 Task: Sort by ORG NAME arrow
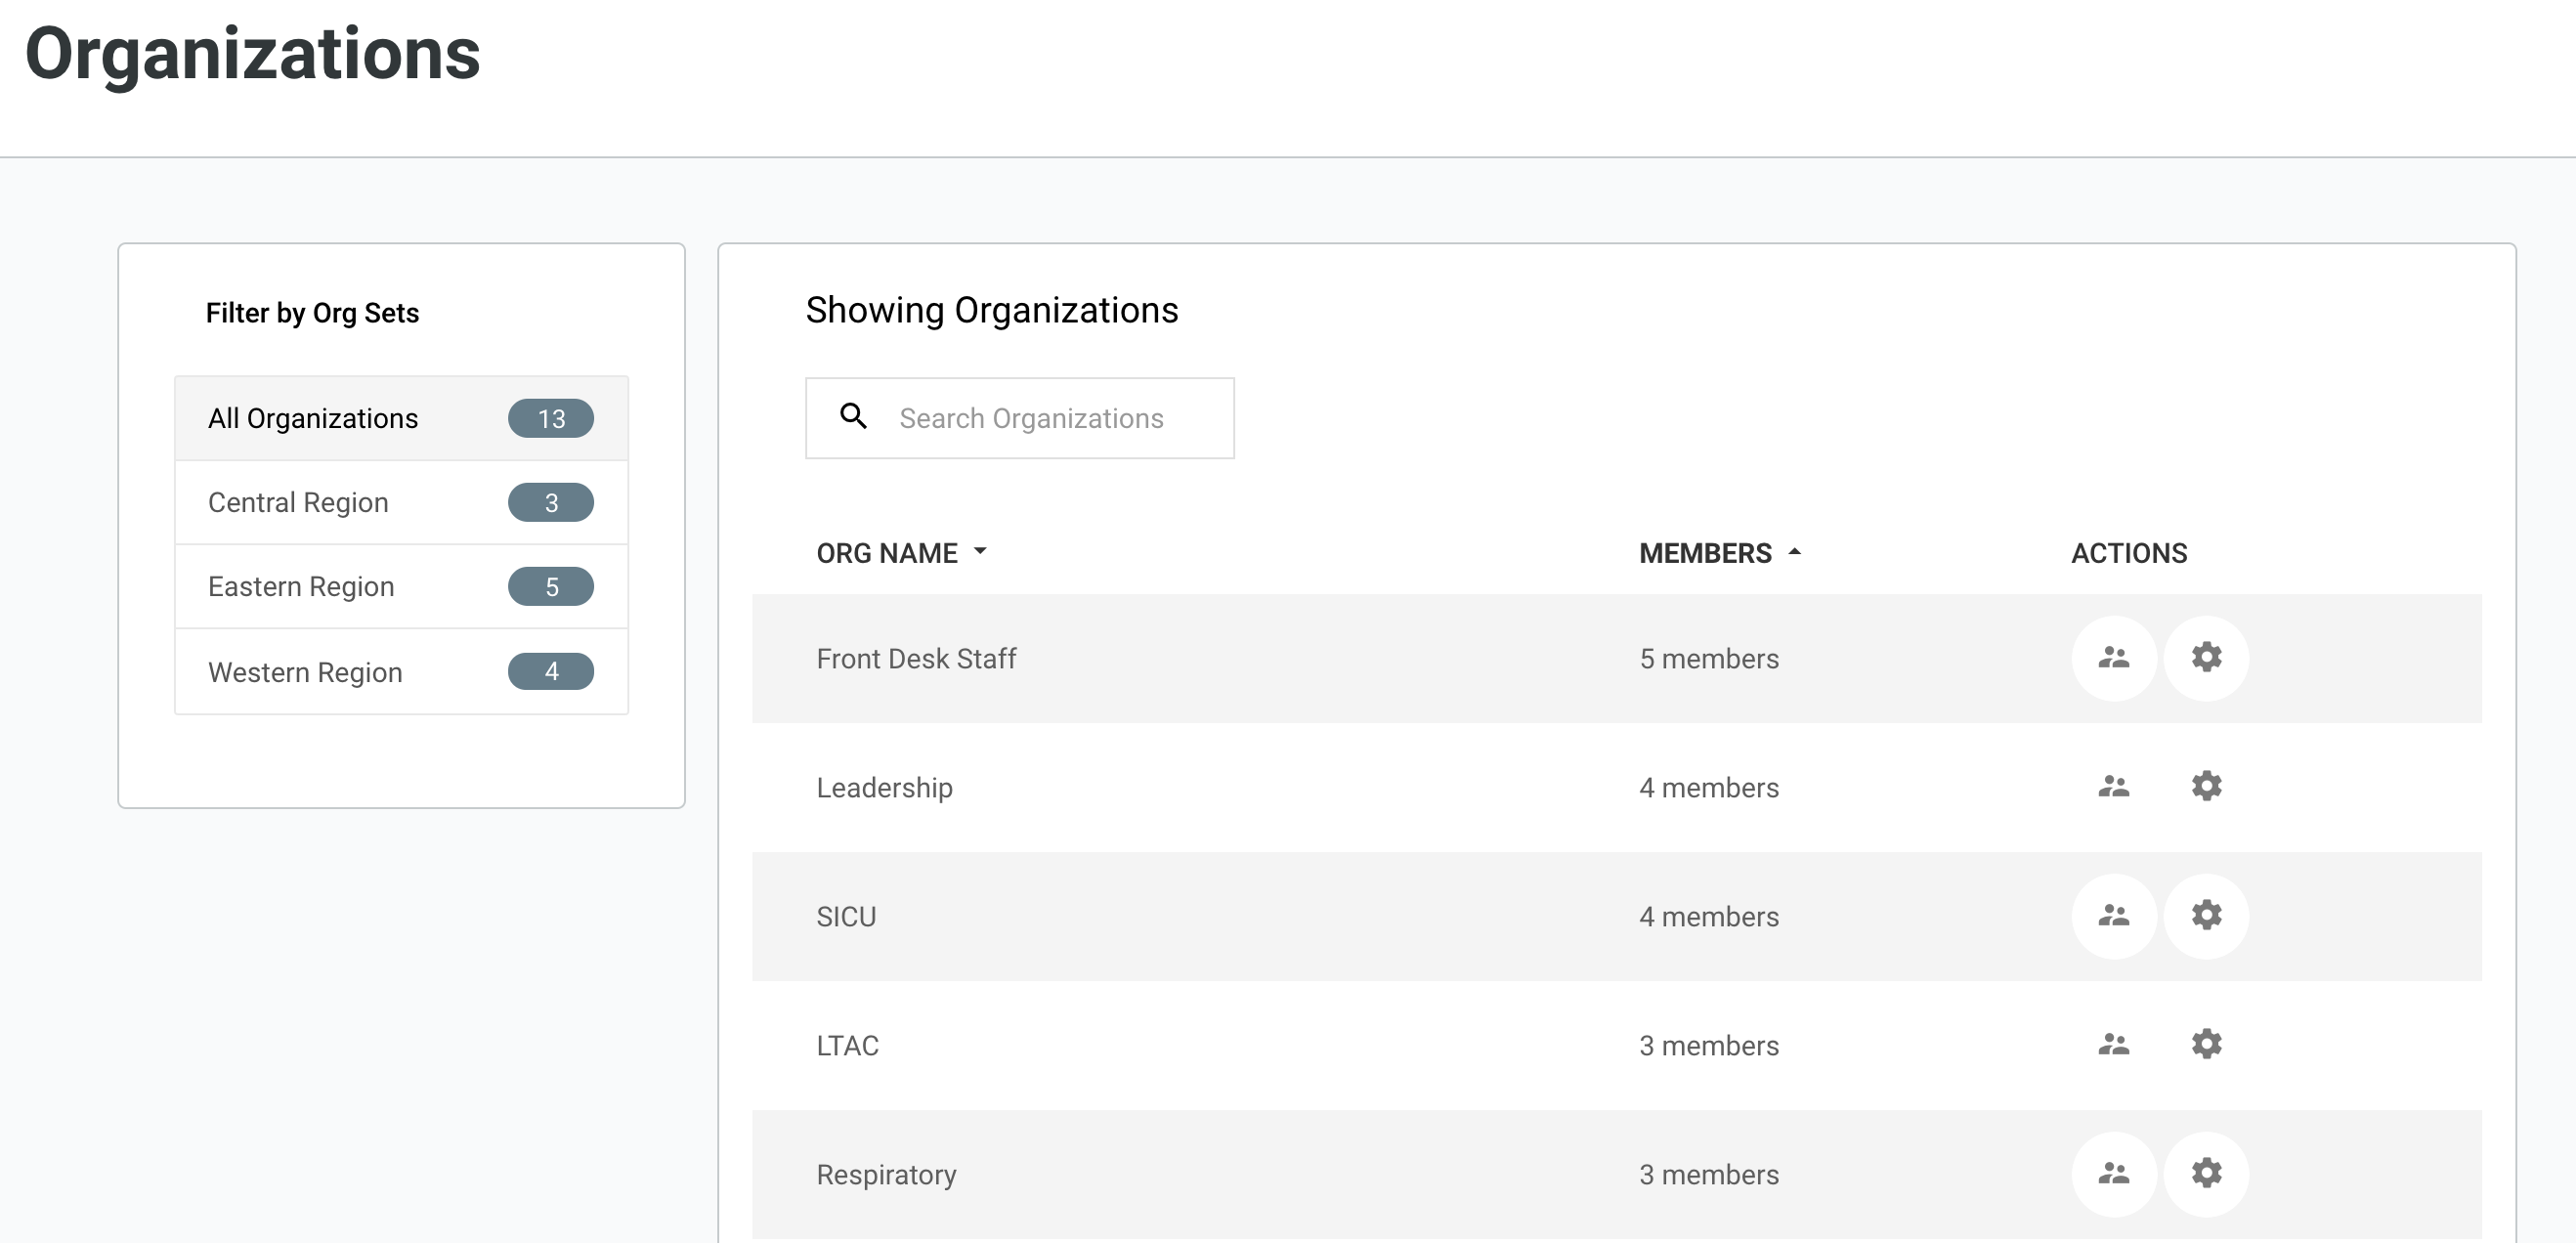pyautogui.click(x=980, y=551)
